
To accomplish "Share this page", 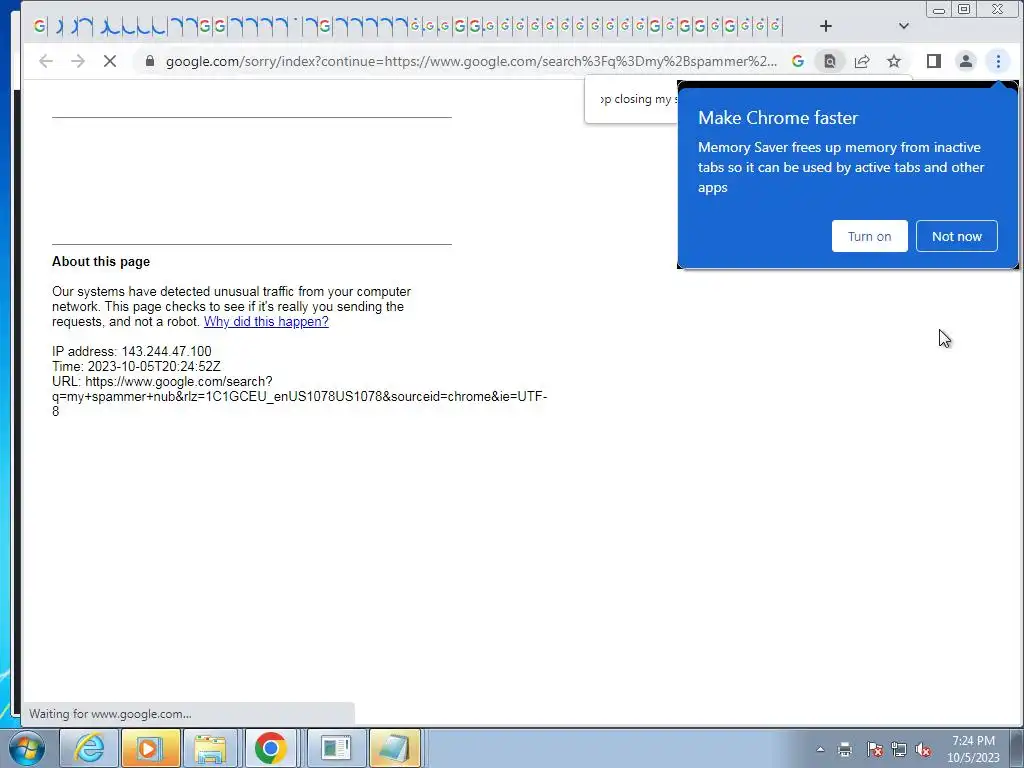I will click(862, 61).
